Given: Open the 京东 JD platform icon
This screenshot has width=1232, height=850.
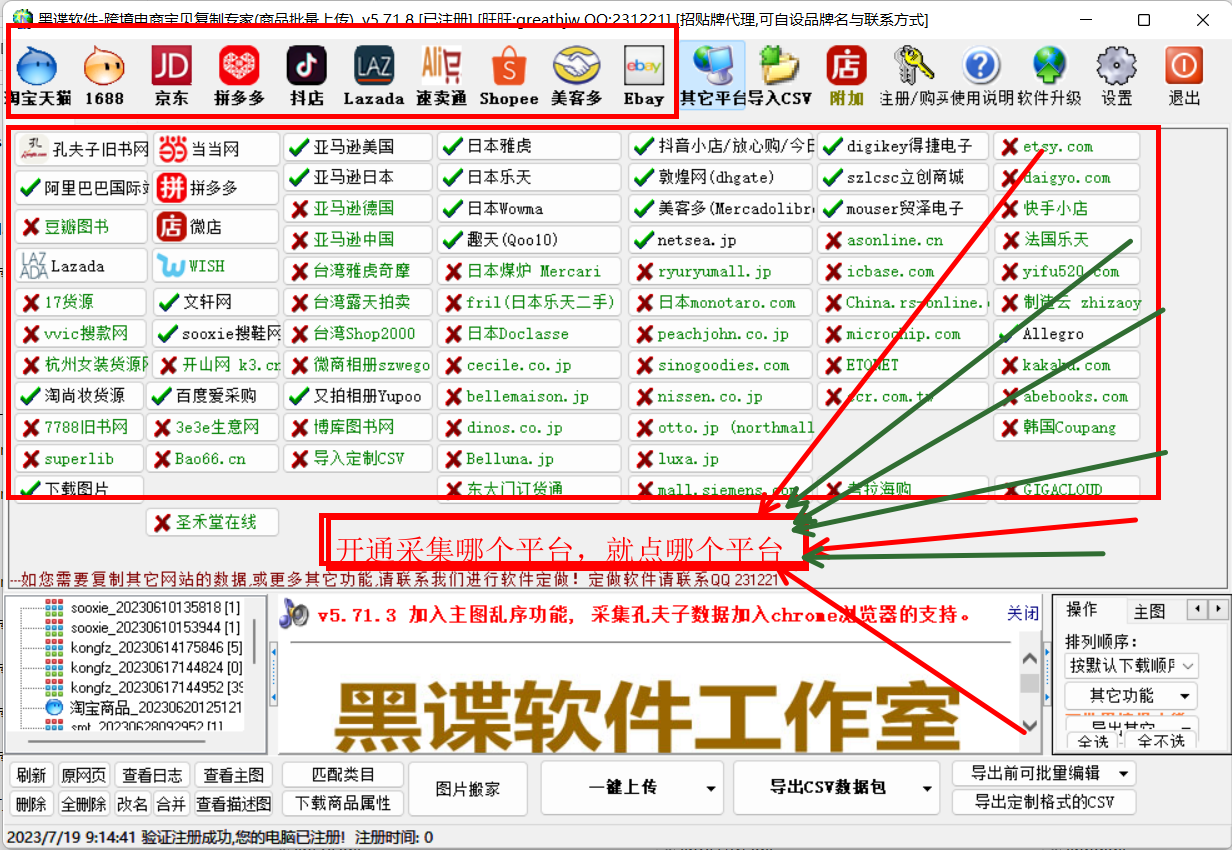Looking at the screenshot, I should pyautogui.click(x=171, y=76).
